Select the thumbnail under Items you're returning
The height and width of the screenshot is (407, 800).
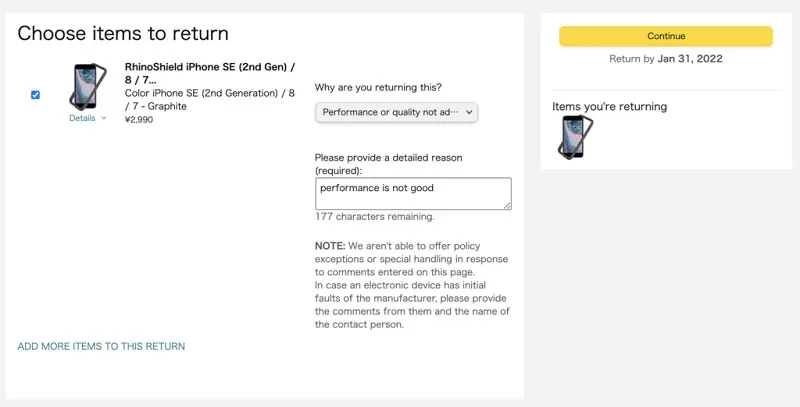(x=573, y=138)
